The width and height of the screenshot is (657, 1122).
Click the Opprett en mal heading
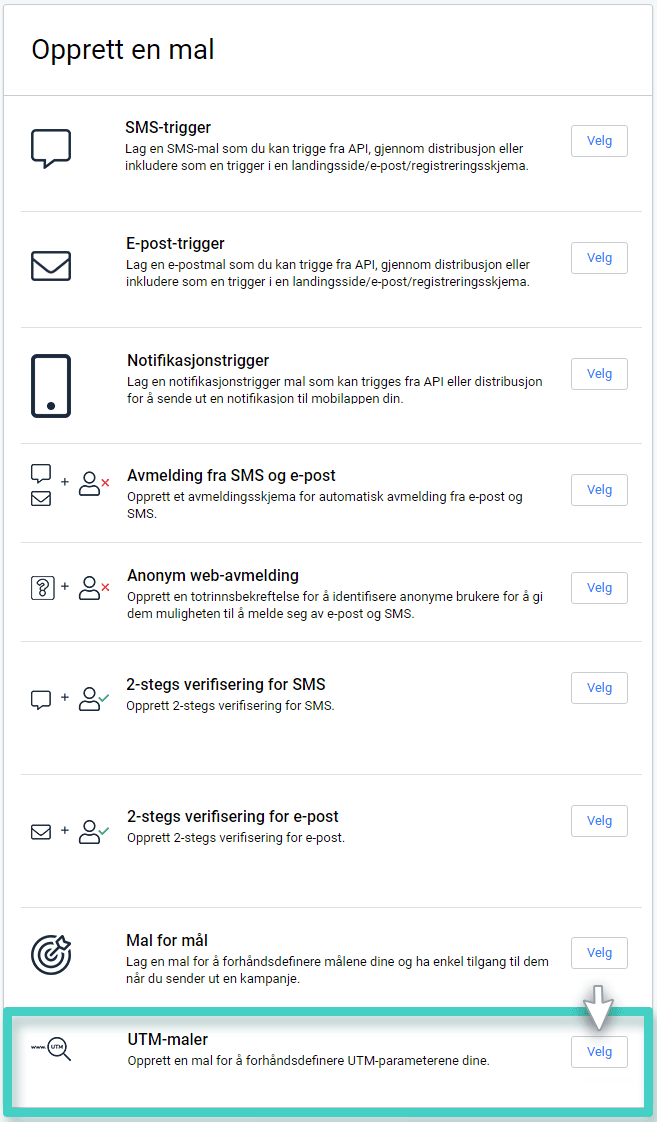pos(123,49)
